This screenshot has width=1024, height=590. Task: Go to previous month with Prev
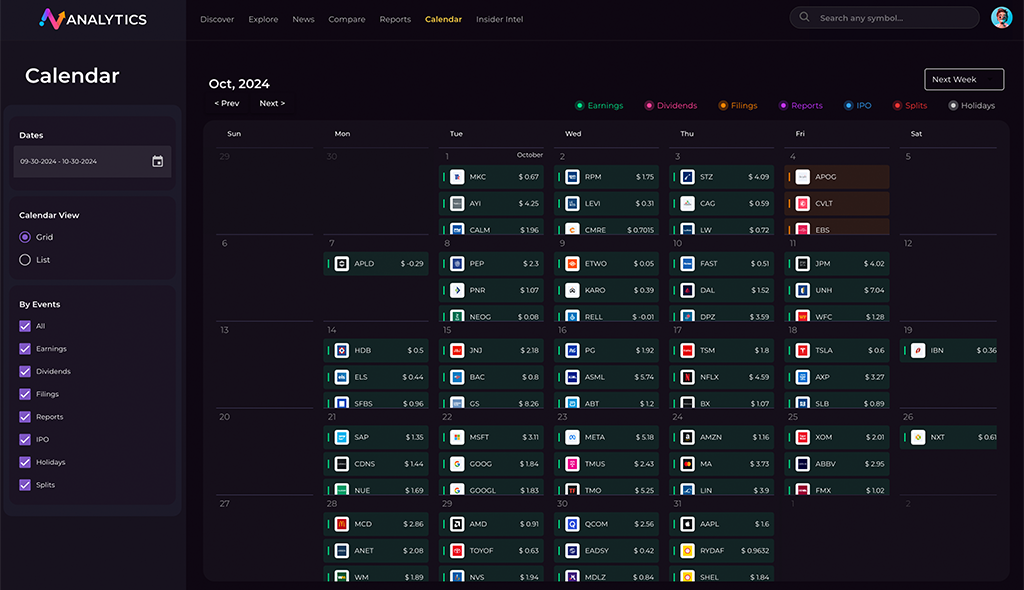point(227,103)
